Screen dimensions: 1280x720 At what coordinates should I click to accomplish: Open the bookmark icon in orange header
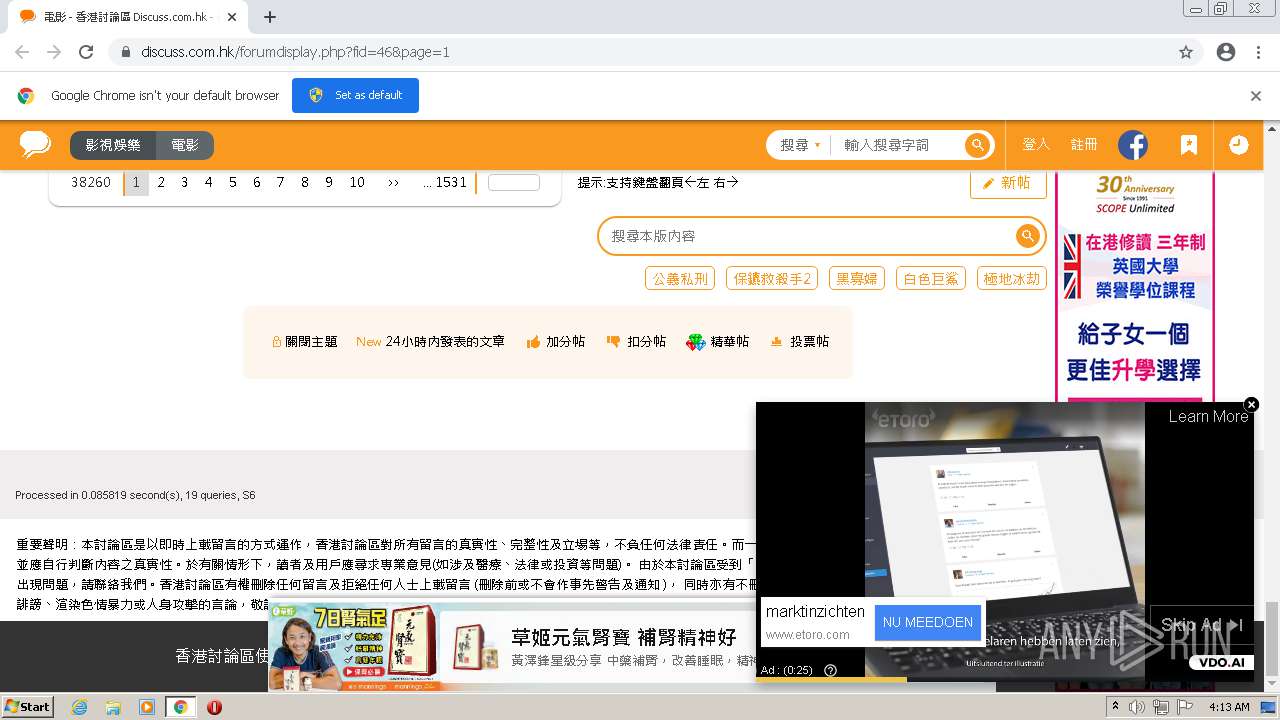(1188, 145)
